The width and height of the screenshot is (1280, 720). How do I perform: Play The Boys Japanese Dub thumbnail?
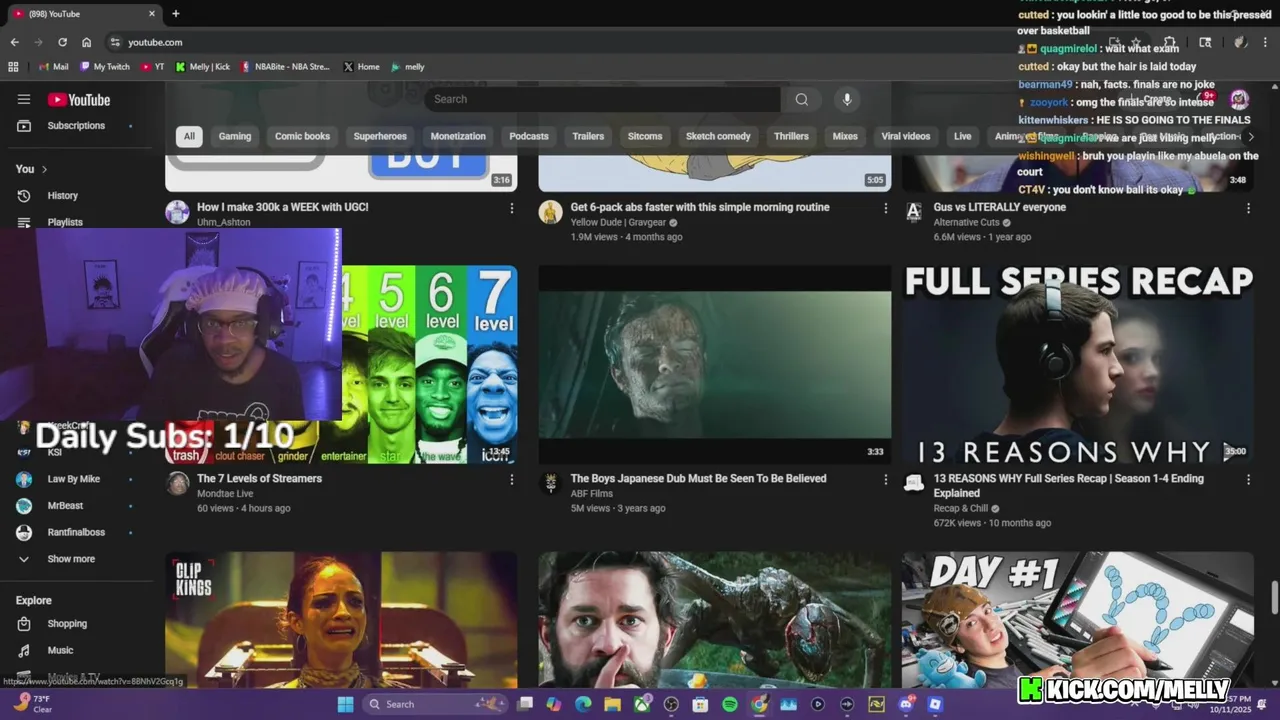[x=715, y=364]
